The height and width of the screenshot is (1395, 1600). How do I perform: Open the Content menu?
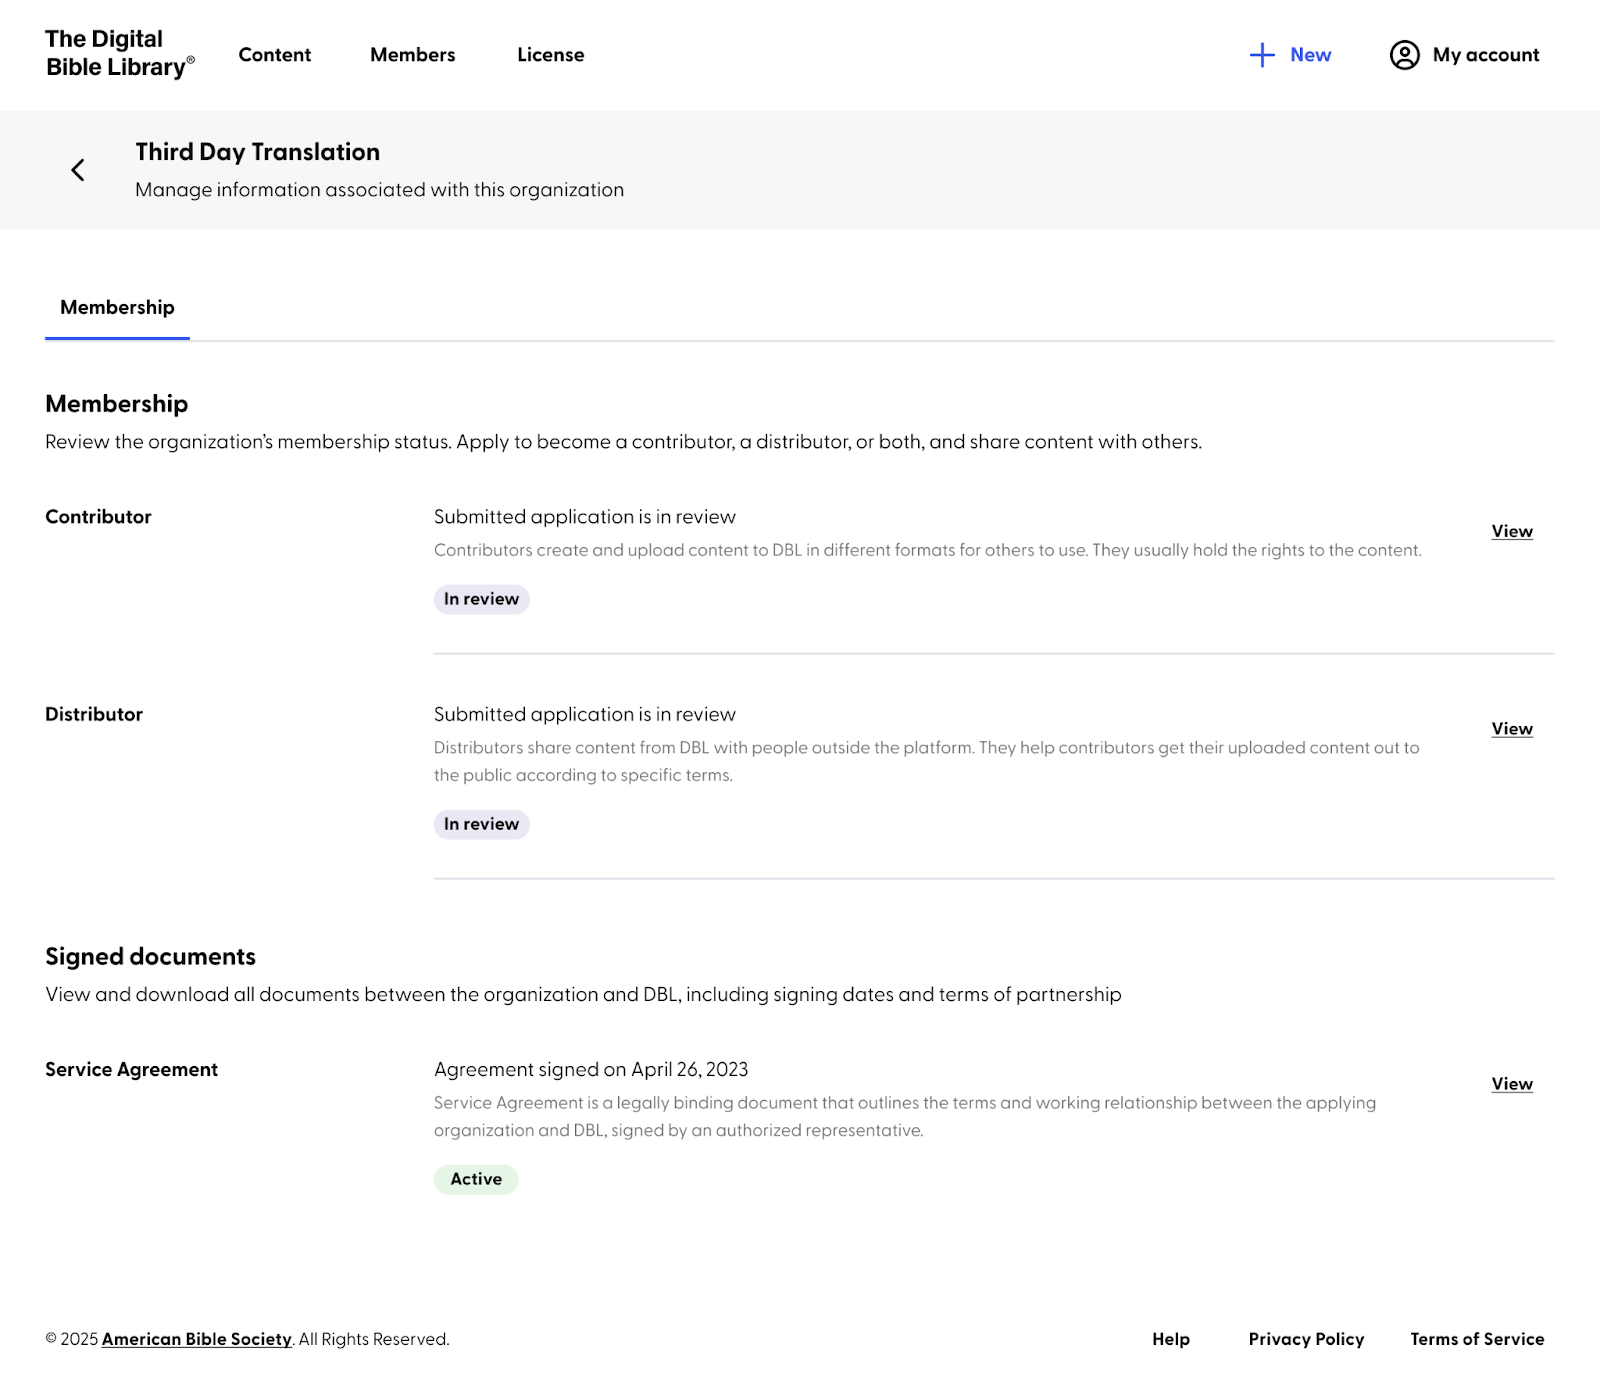(x=275, y=55)
